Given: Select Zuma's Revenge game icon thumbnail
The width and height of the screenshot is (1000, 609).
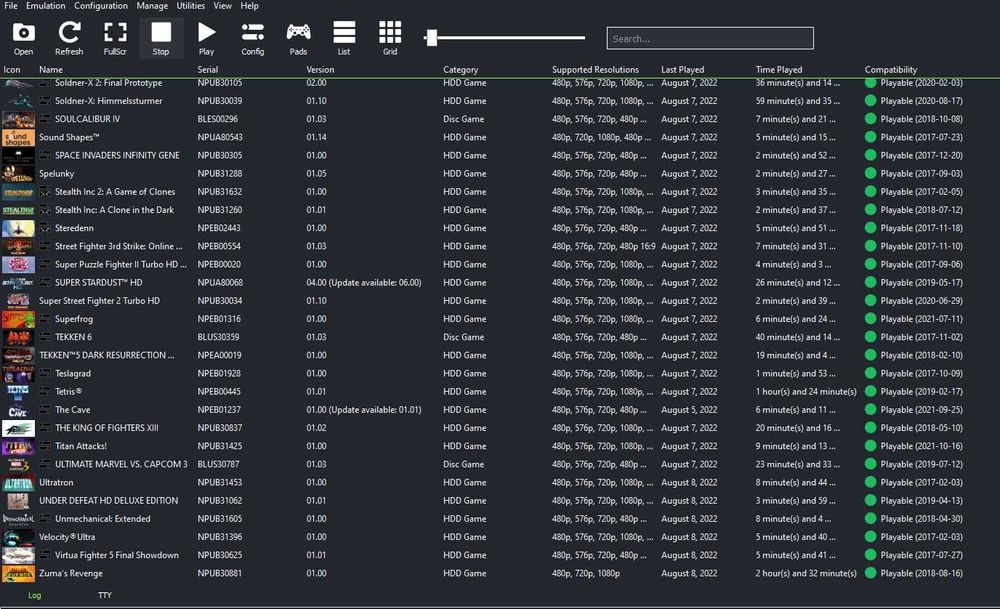Looking at the screenshot, I should tap(18, 573).
